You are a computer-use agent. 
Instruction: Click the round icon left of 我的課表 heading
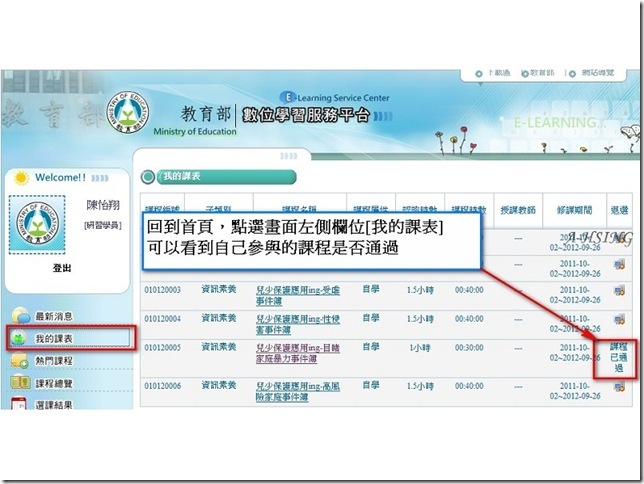coord(148,177)
